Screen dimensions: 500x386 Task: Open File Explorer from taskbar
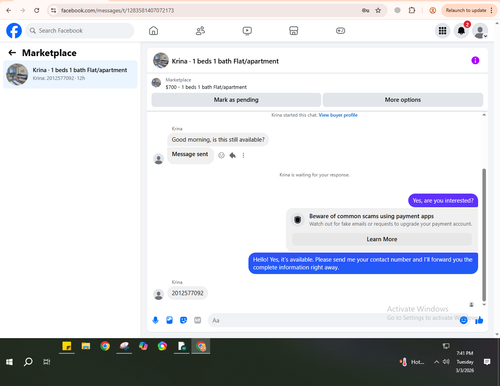click(x=86, y=346)
